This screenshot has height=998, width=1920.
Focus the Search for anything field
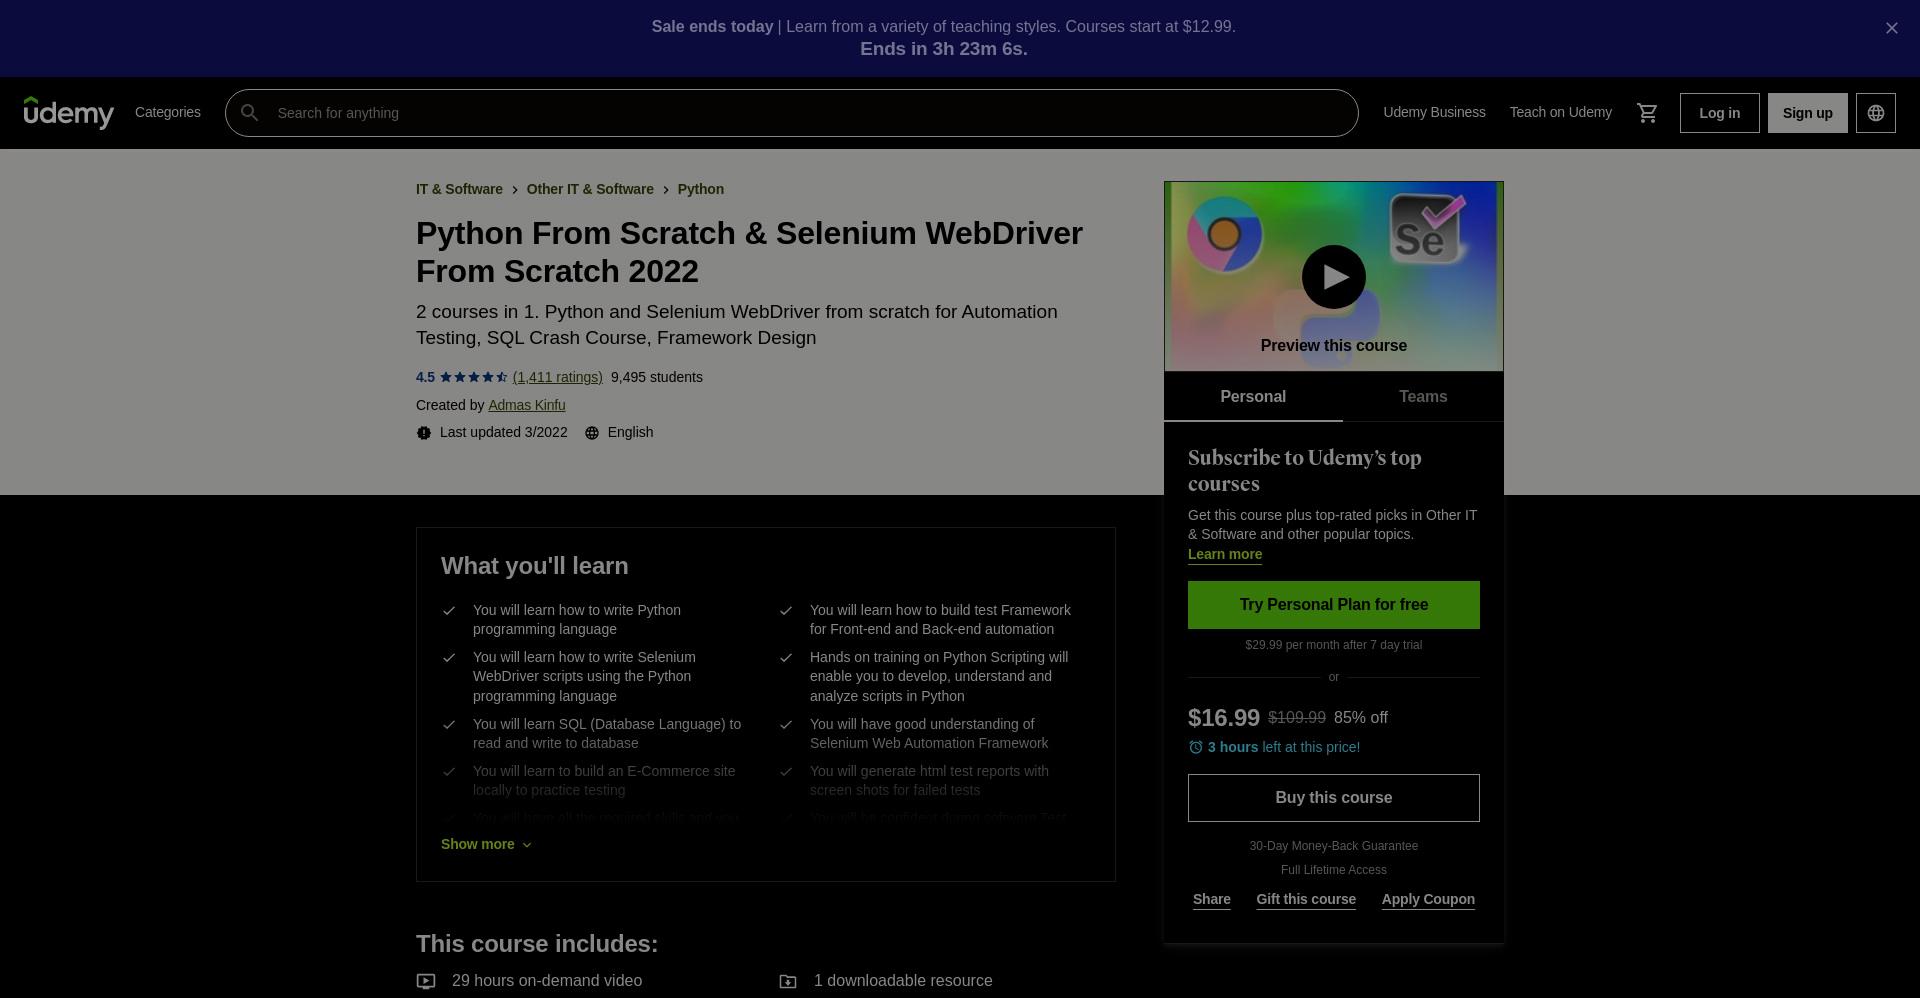coord(791,113)
